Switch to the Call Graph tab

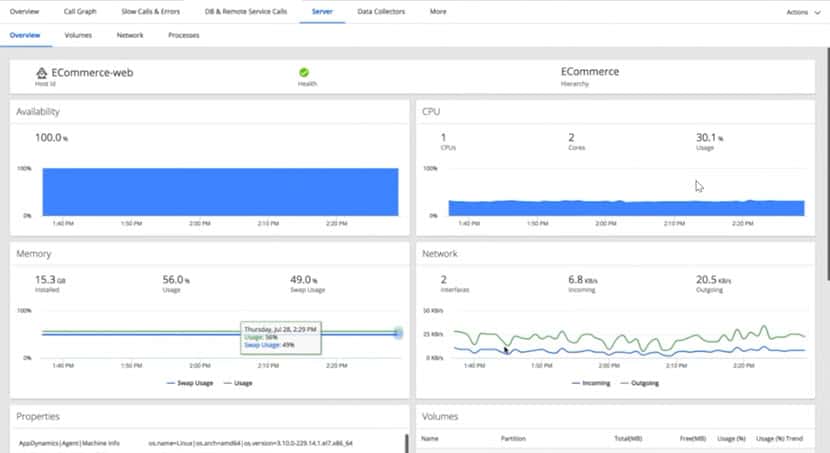(x=80, y=11)
